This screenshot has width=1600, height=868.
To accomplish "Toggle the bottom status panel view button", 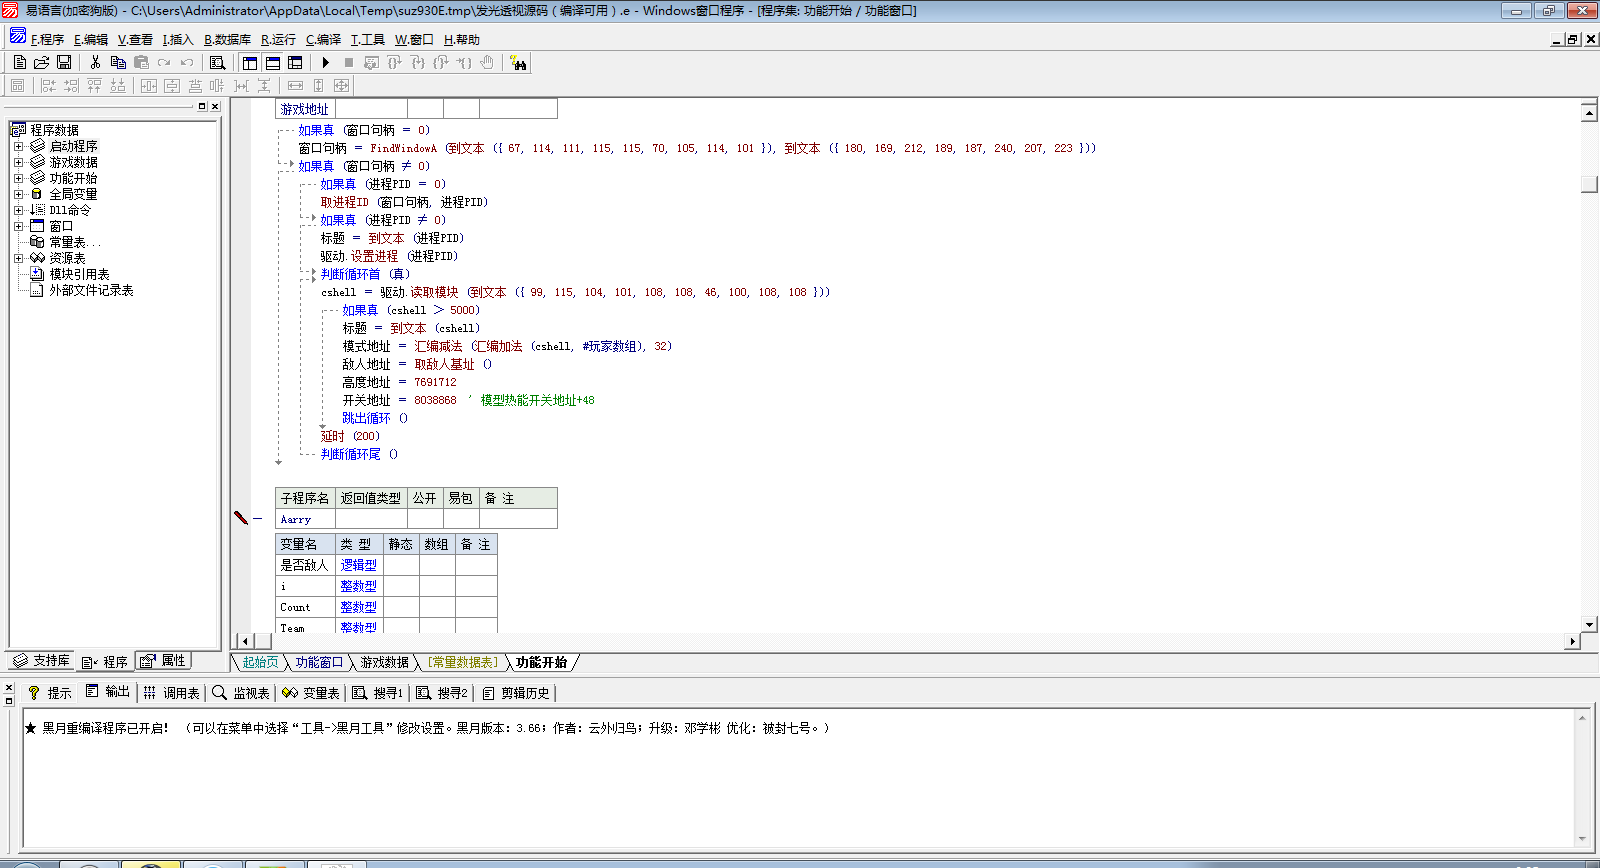I will (x=273, y=62).
